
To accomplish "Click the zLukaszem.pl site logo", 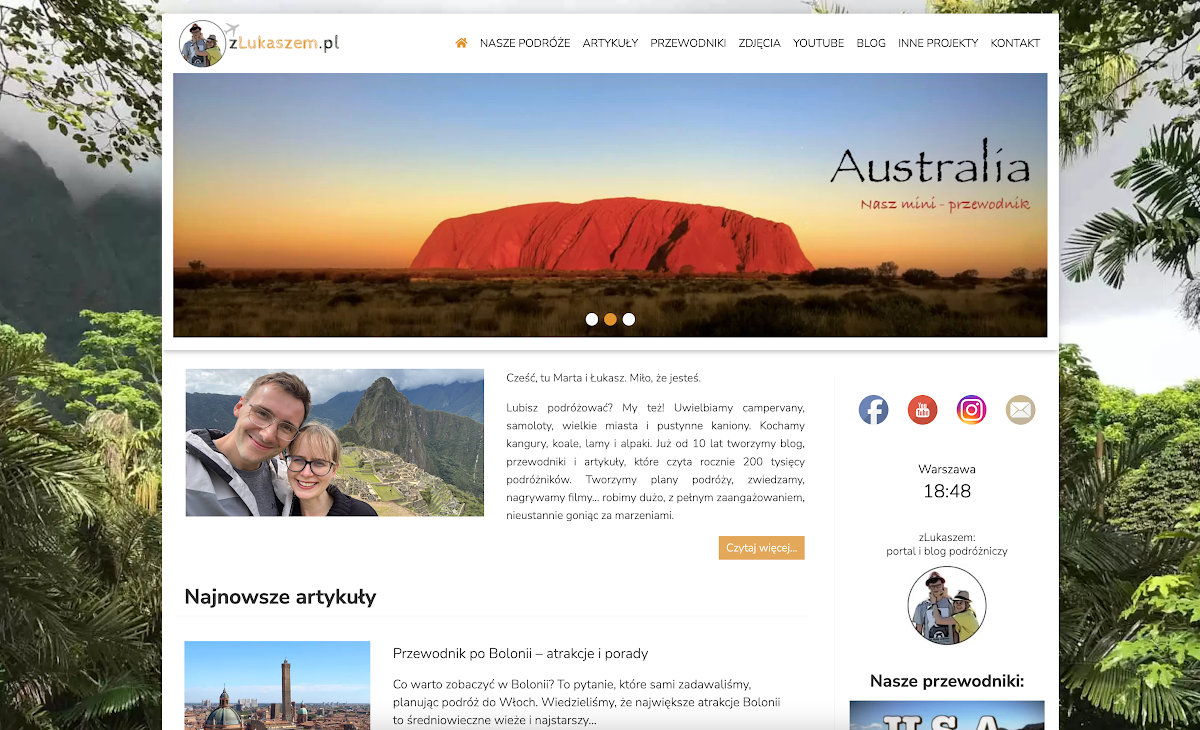I will tap(260, 43).
